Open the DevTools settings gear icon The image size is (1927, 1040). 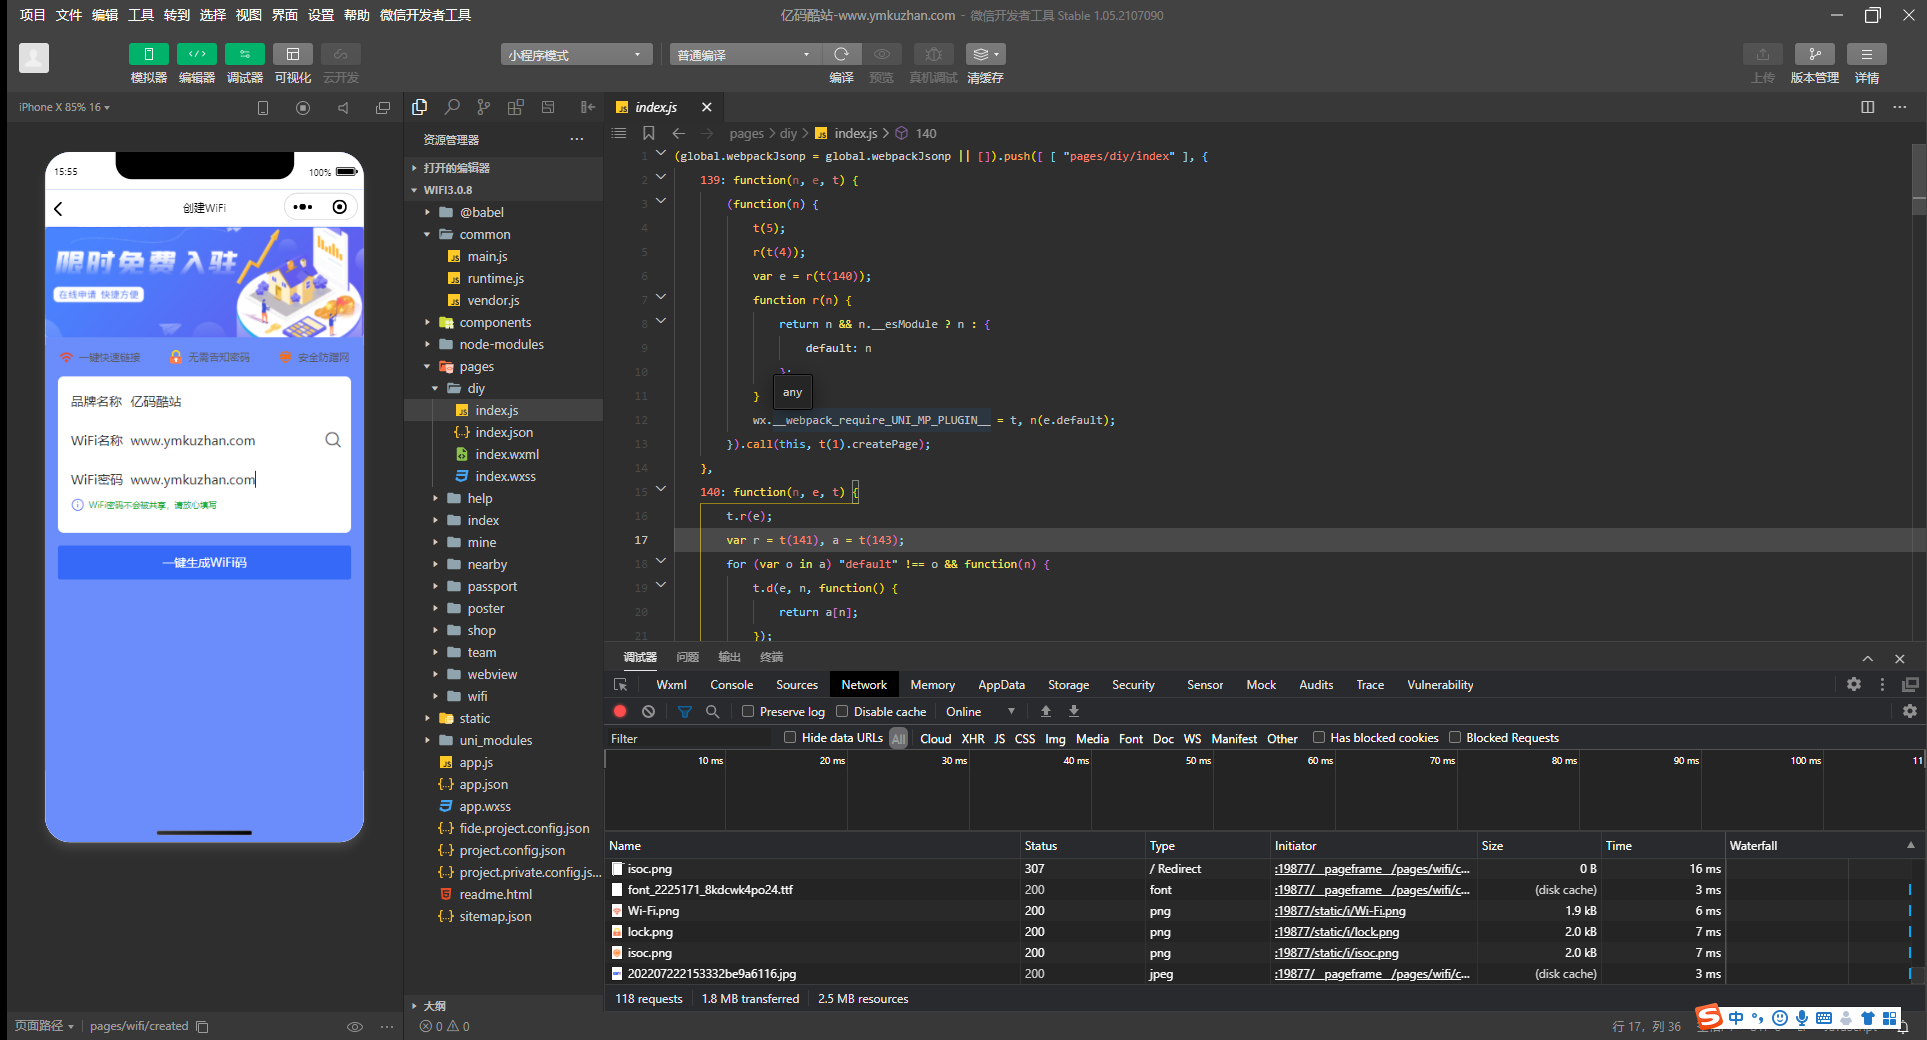pos(1853,684)
